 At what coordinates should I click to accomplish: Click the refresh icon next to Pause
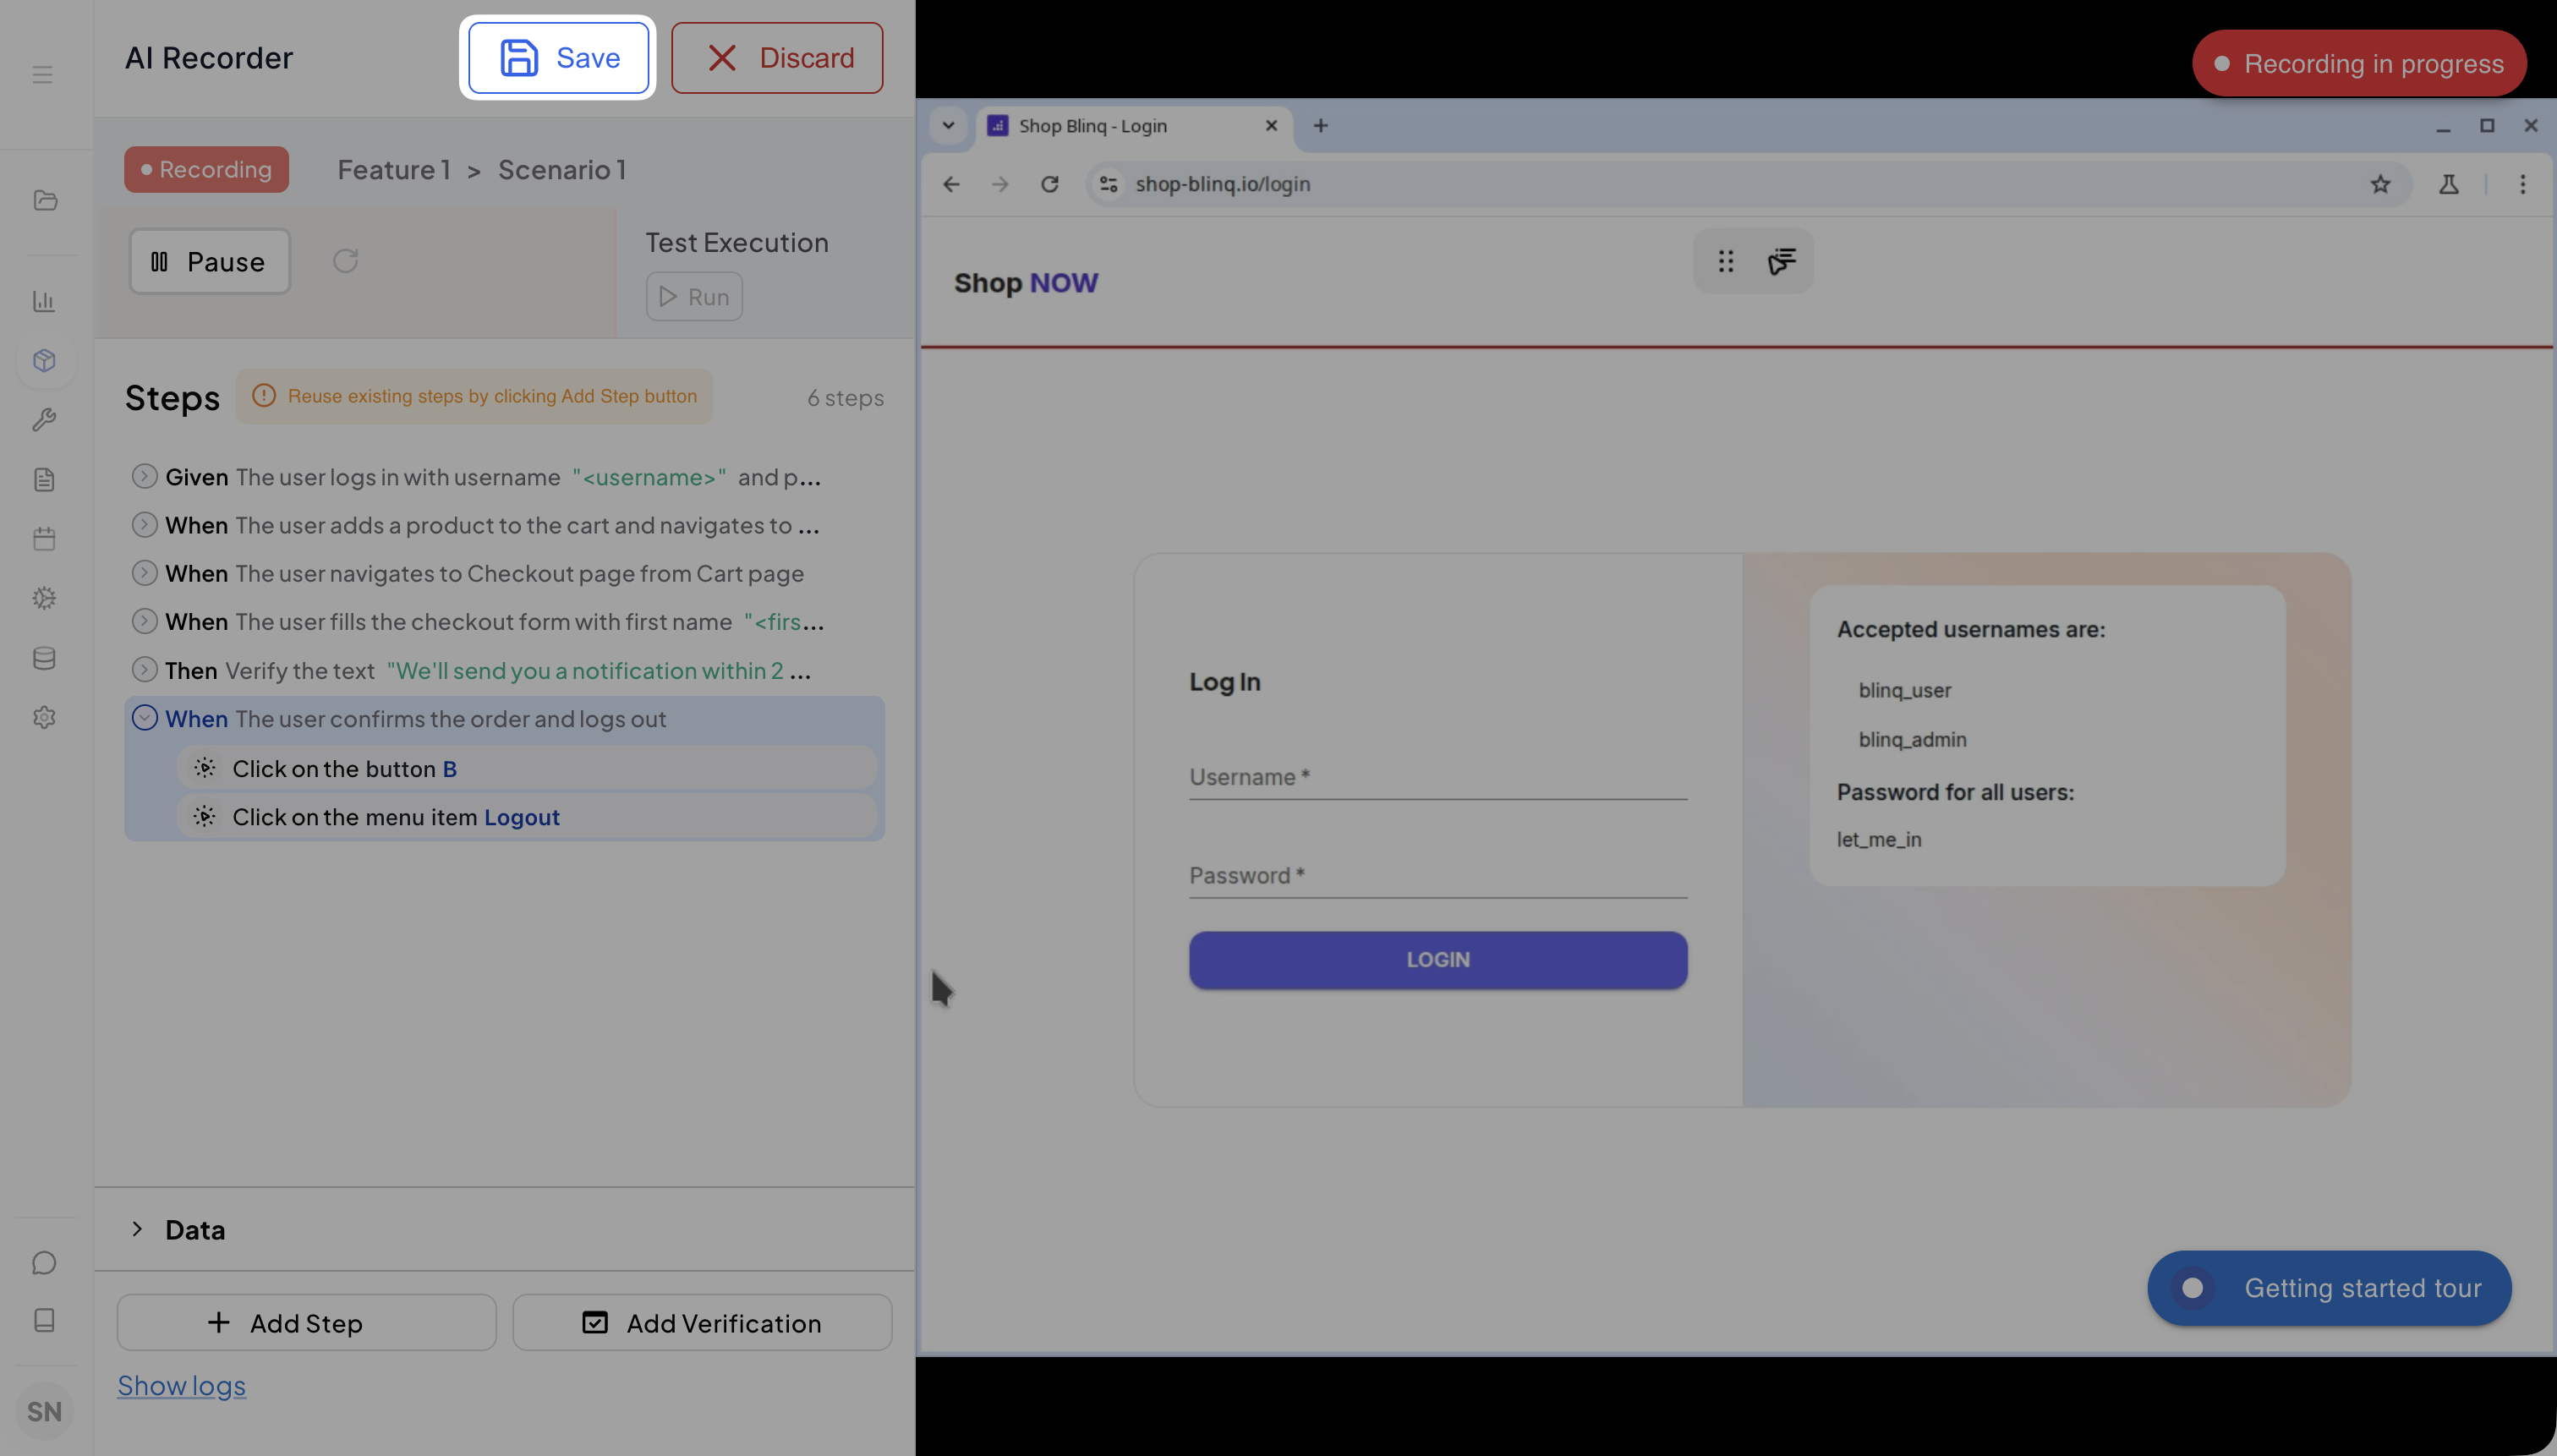pyautogui.click(x=345, y=261)
